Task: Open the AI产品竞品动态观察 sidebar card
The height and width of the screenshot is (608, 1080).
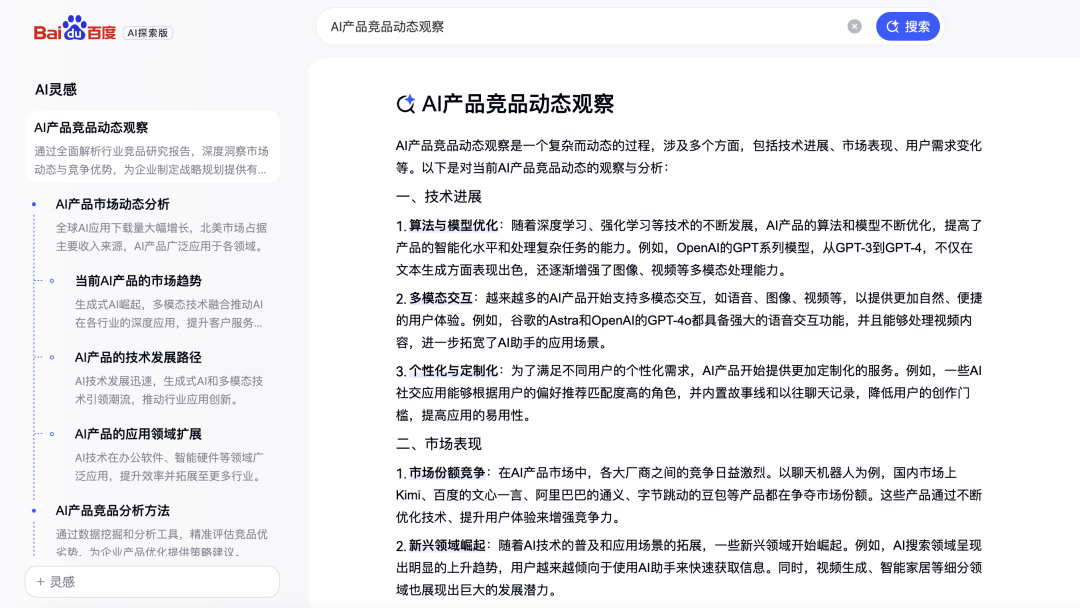Action: click(152, 147)
